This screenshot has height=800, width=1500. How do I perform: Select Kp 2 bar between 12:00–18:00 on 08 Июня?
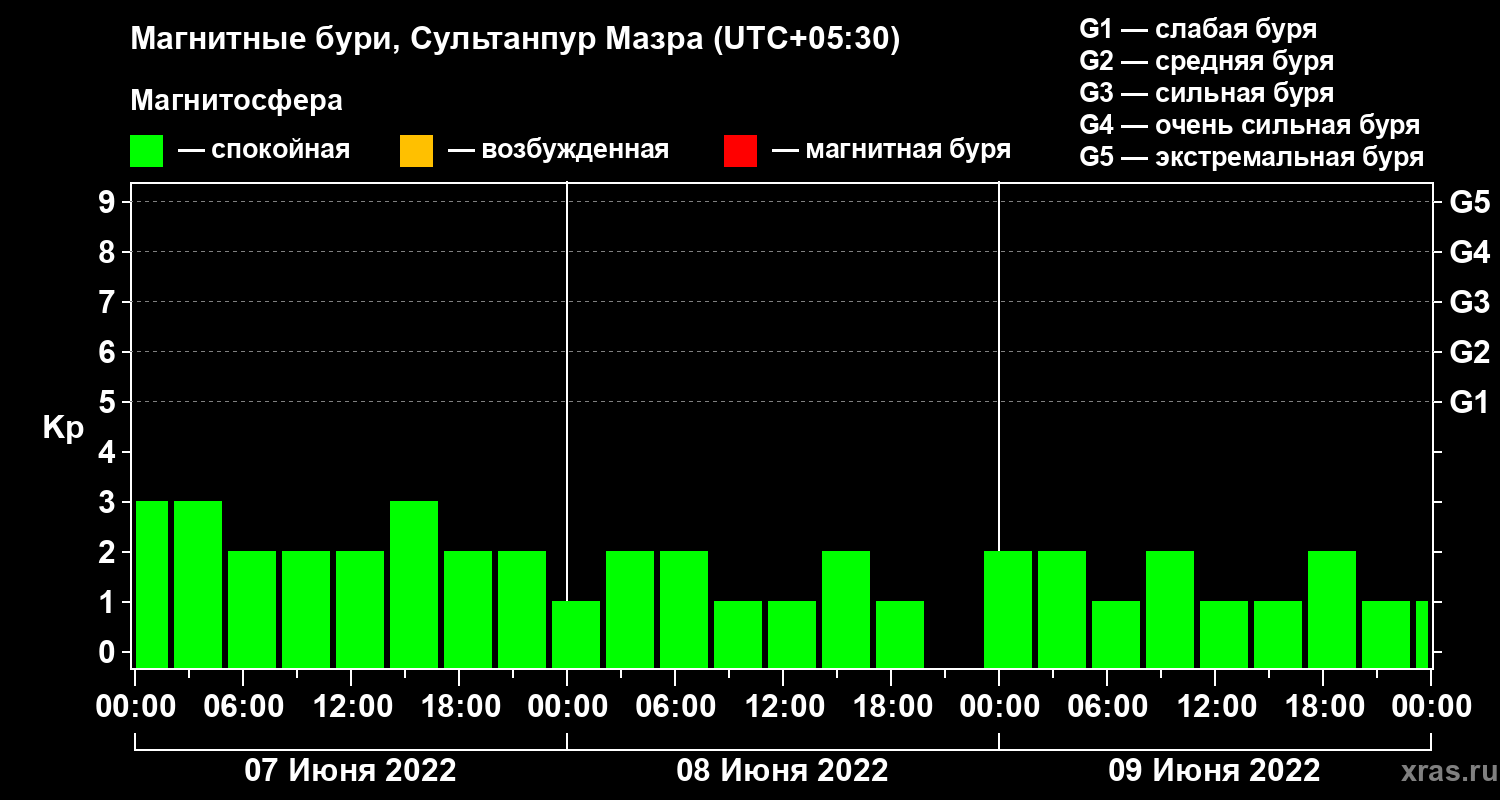point(846,609)
